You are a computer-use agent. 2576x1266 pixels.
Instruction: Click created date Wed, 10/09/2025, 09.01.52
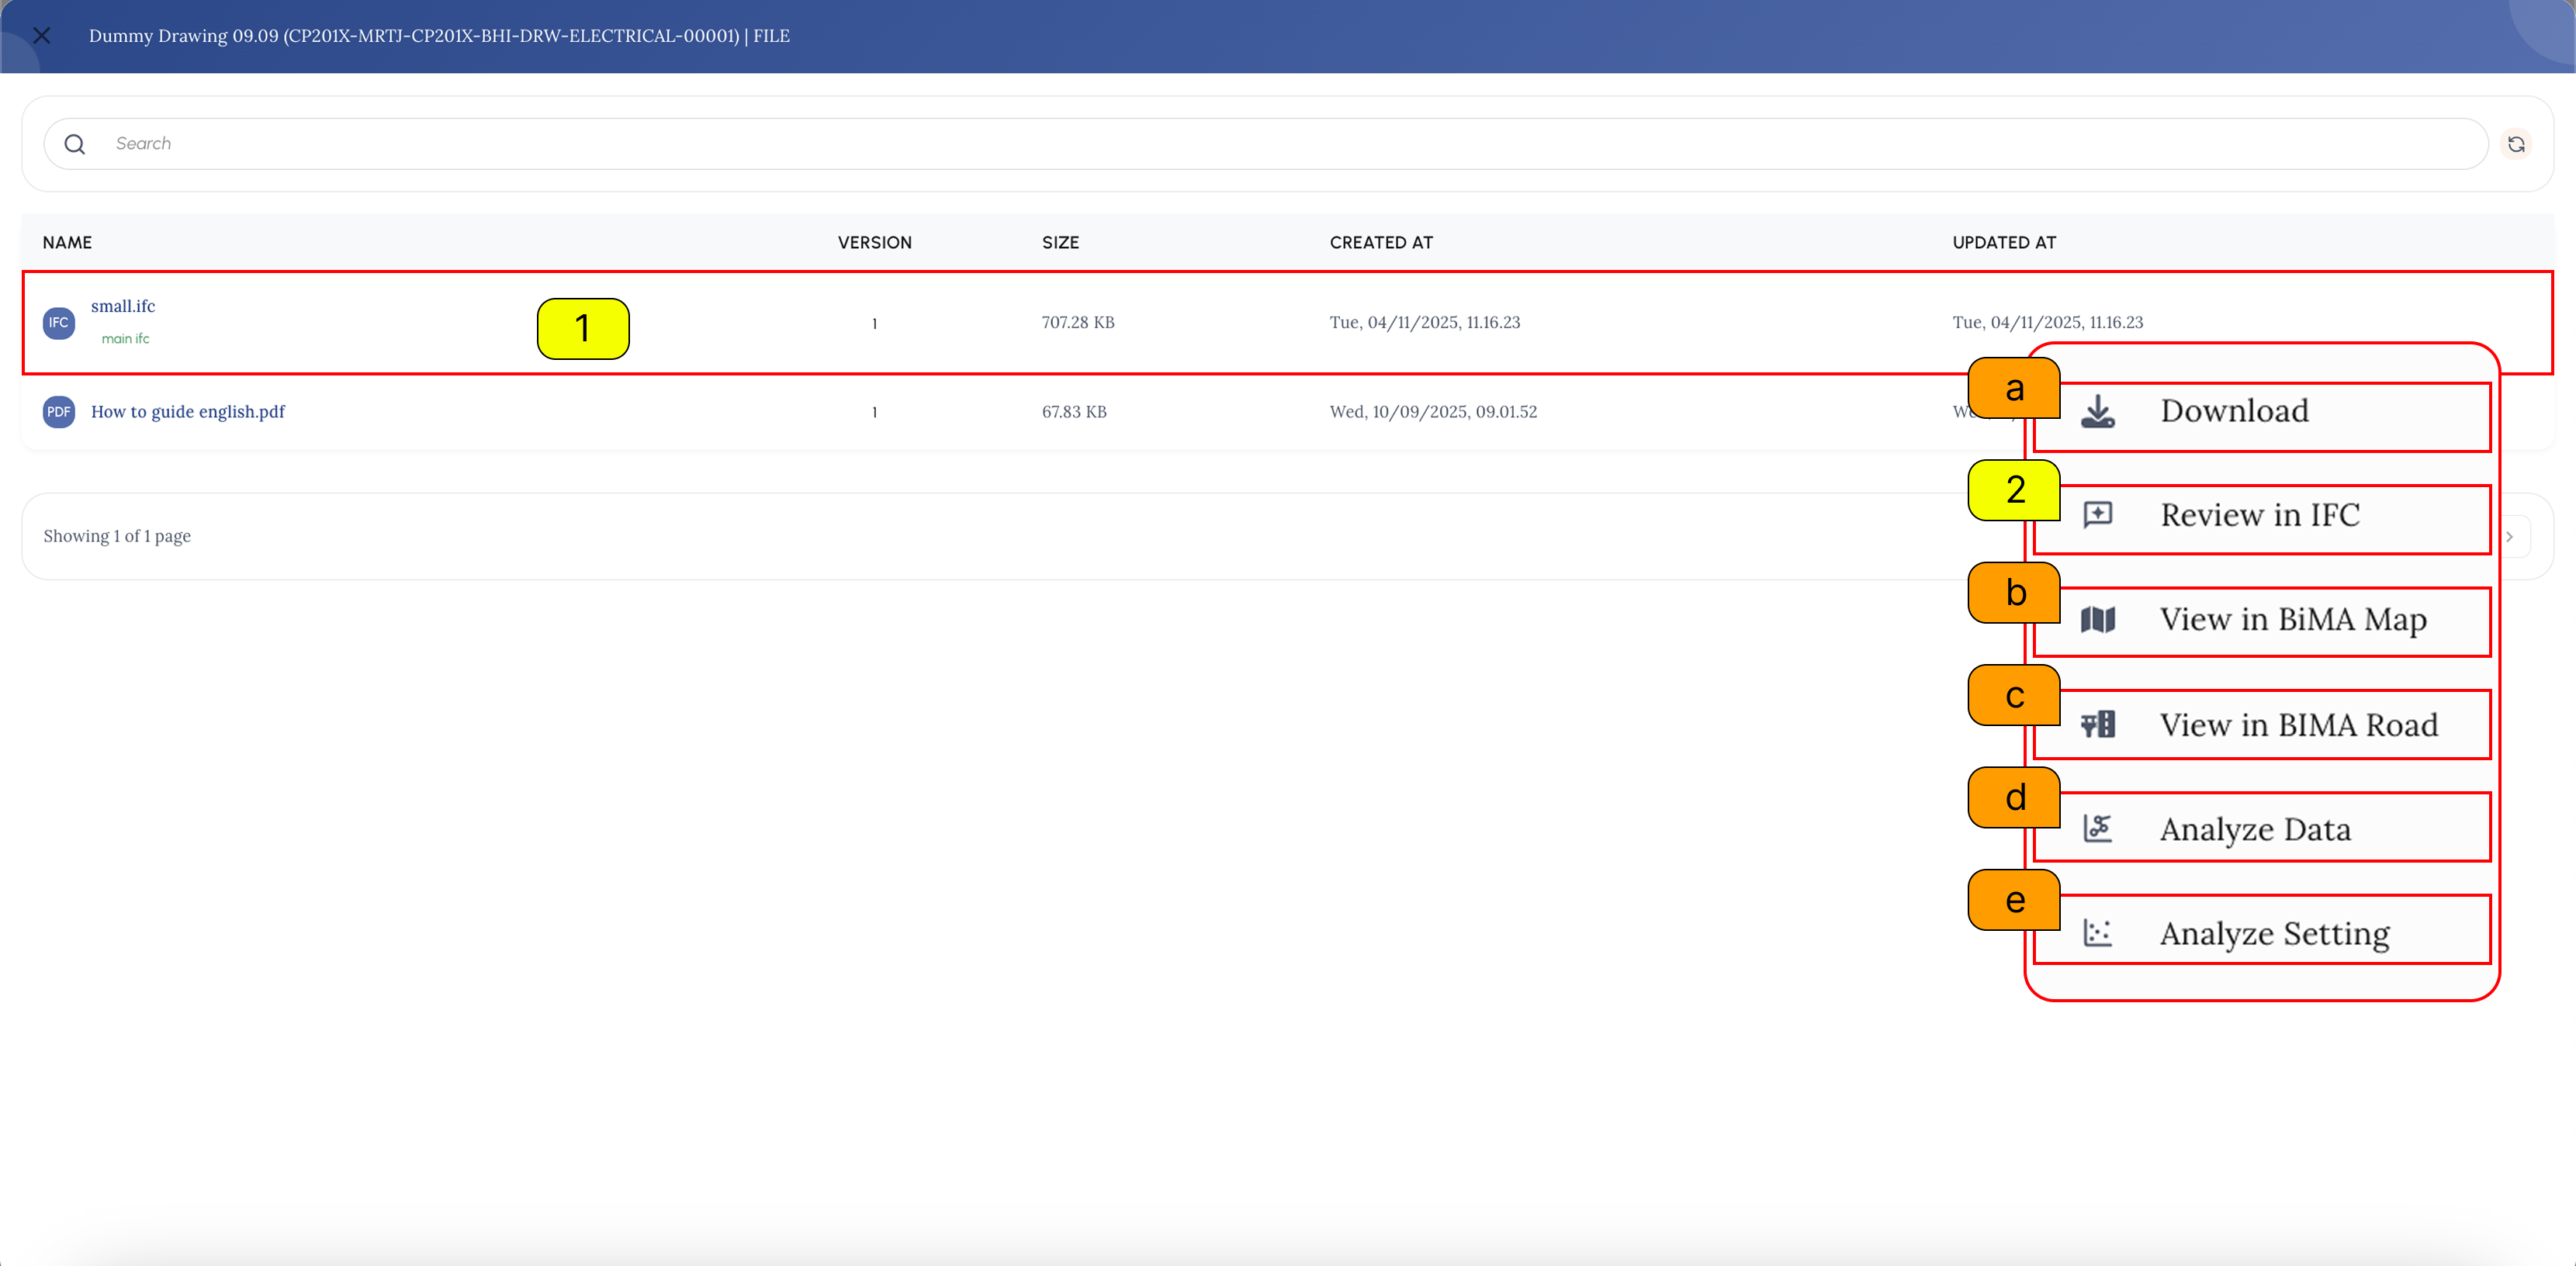click(x=1433, y=412)
